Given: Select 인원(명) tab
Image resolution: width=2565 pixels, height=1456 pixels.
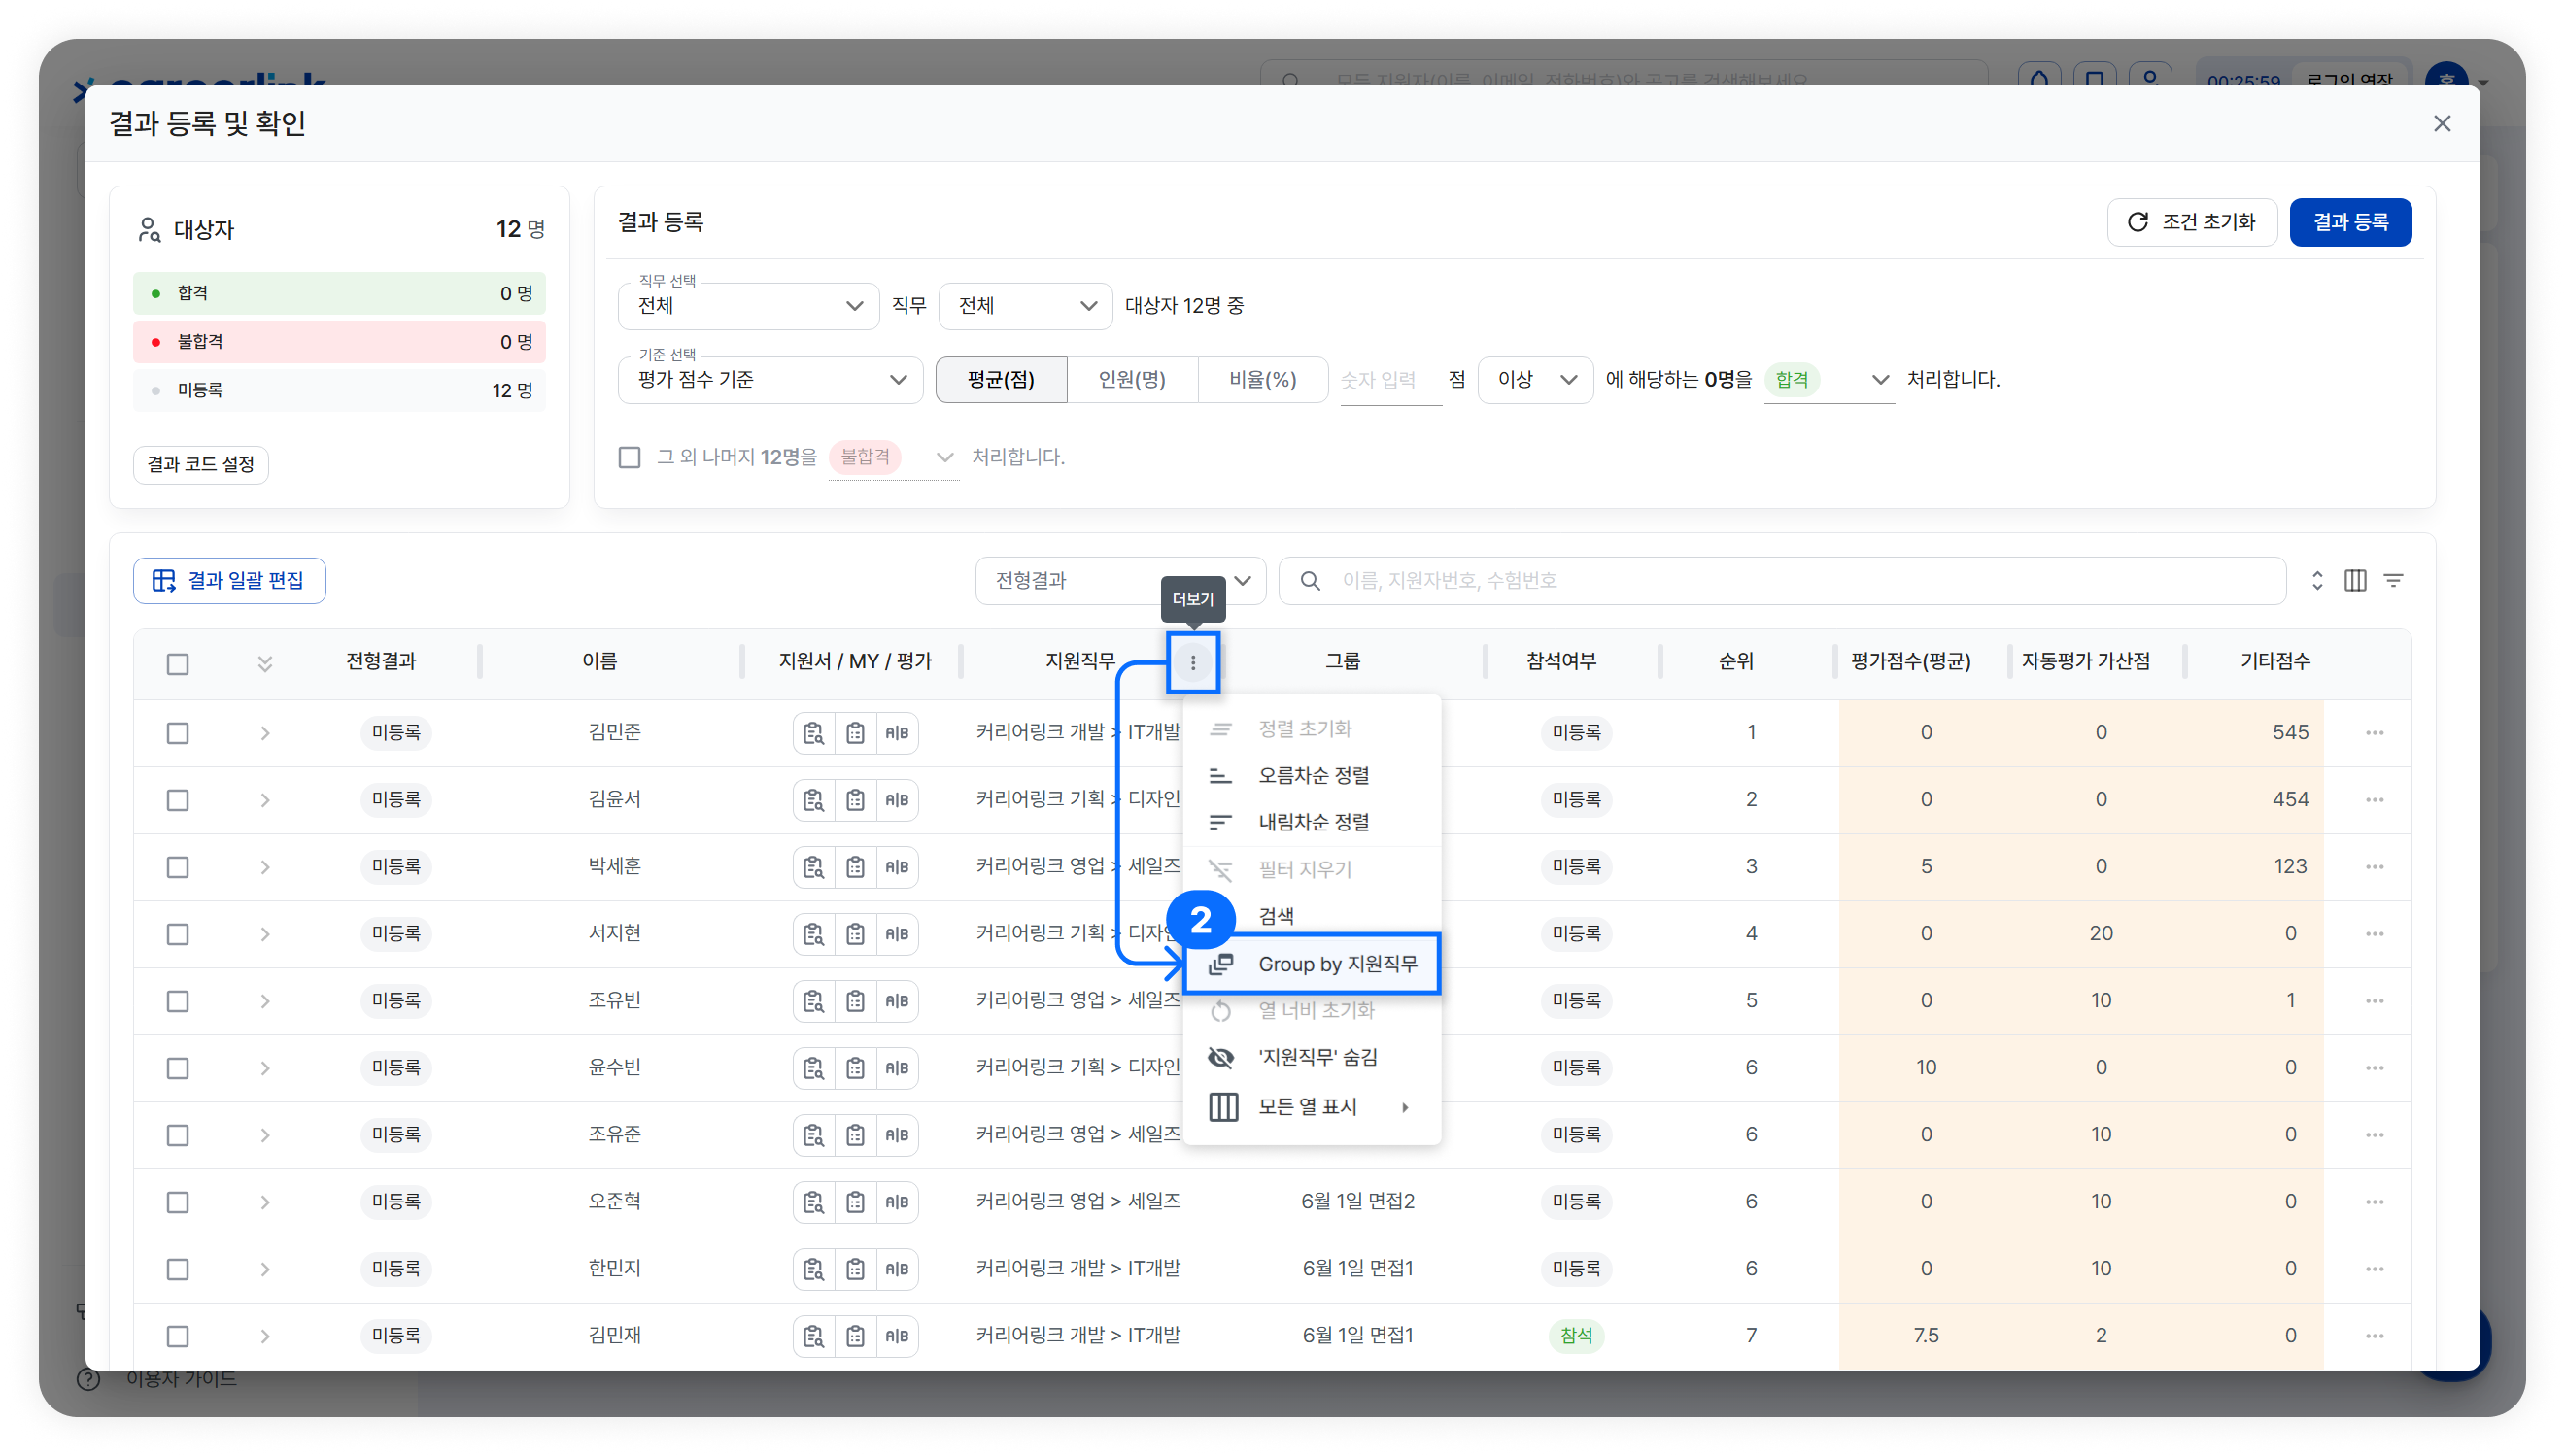Looking at the screenshot, I should point(1132,379).
